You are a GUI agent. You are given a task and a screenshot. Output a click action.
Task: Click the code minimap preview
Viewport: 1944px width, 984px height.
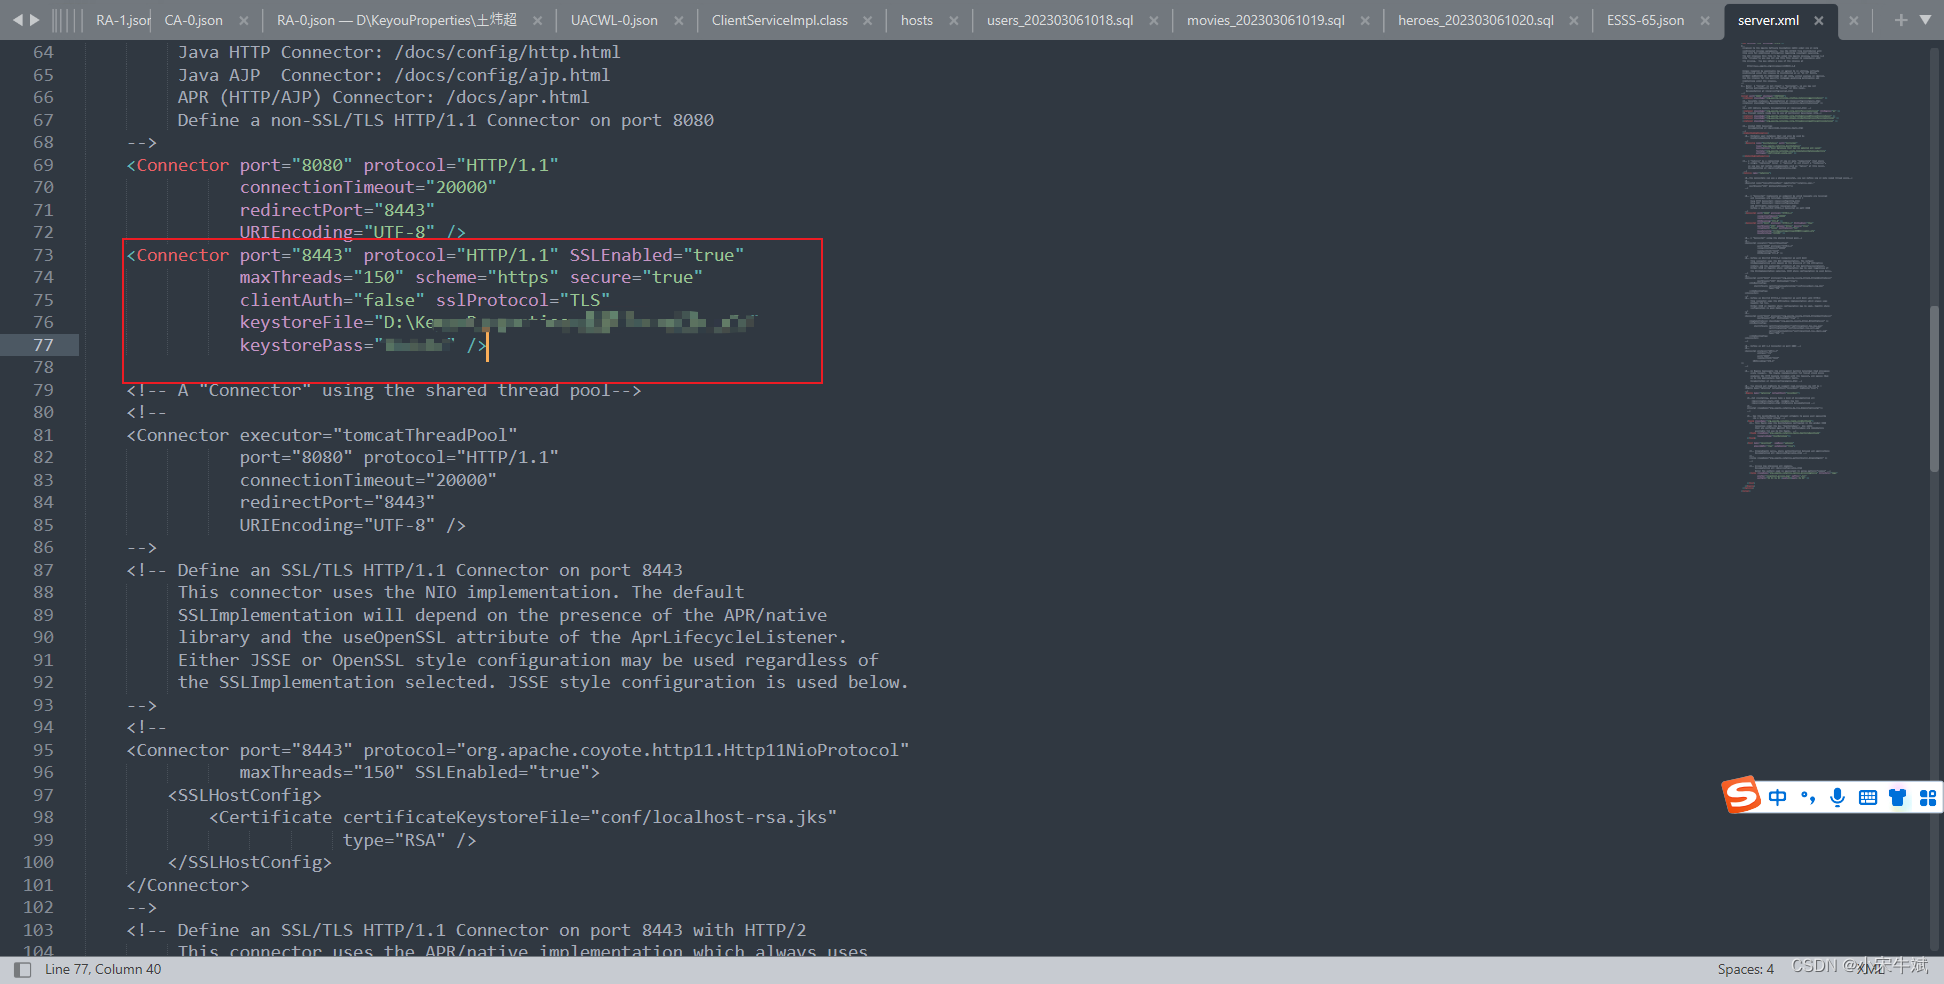click(1795, 267)
